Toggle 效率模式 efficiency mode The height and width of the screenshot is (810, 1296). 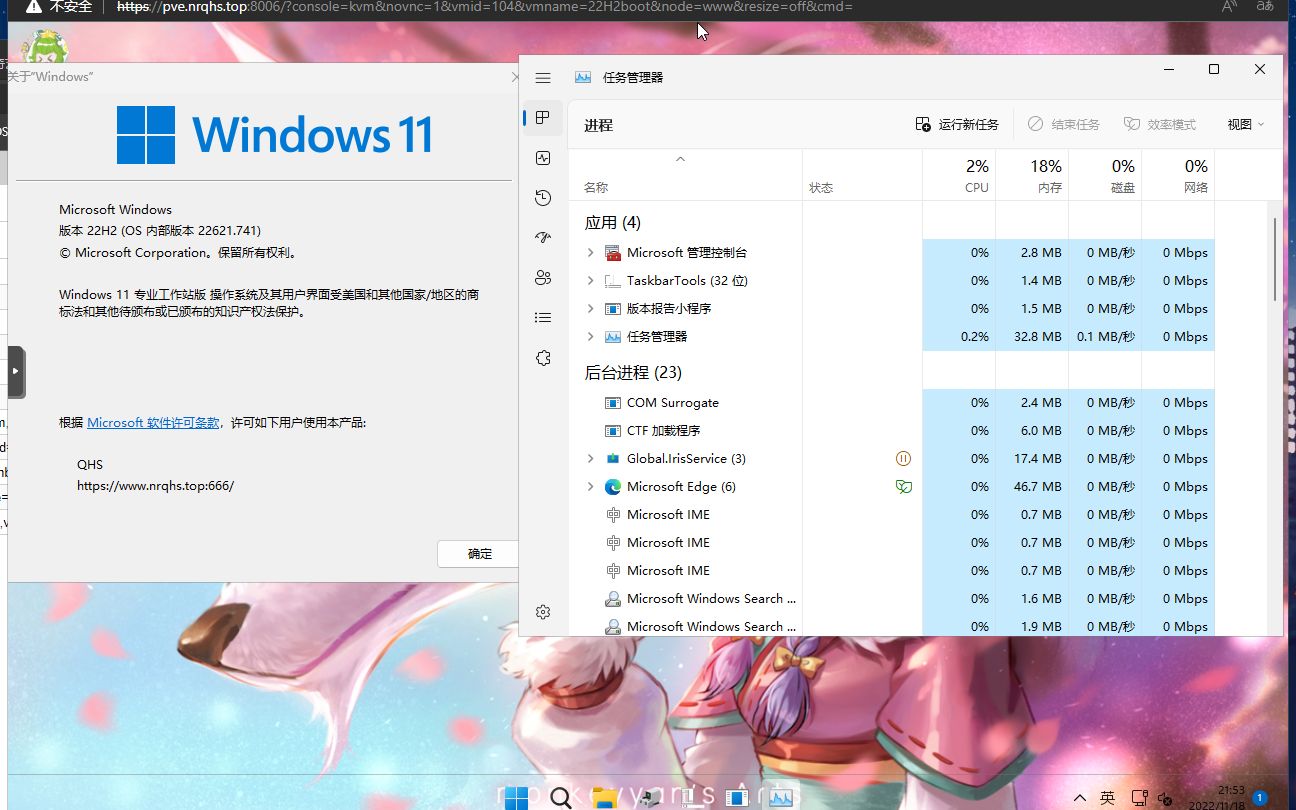(x=1160, y=123)
